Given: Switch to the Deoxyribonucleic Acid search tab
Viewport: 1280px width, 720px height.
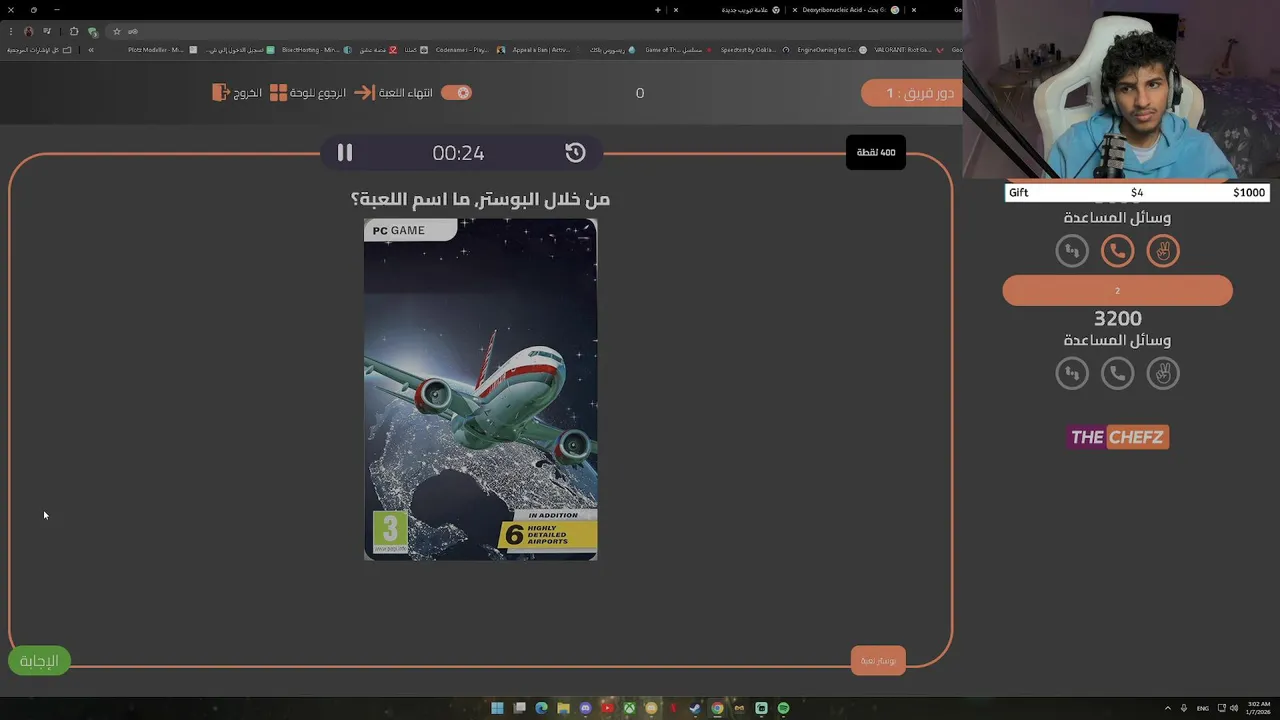Looking at the screenshot, I should pyautogui.click(x=851, y=10).
